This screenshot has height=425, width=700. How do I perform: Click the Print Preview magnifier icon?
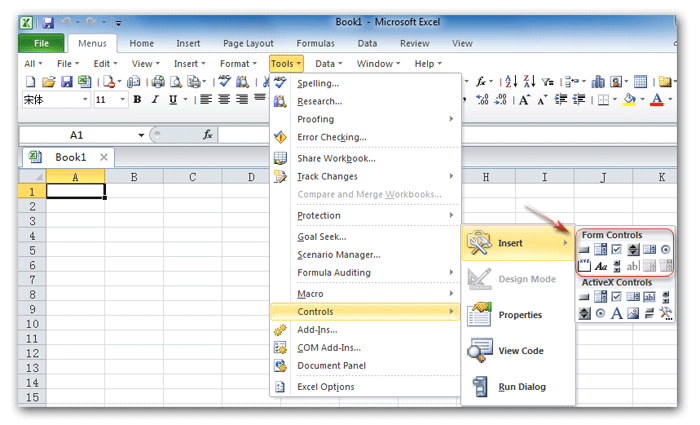point(176,82)
